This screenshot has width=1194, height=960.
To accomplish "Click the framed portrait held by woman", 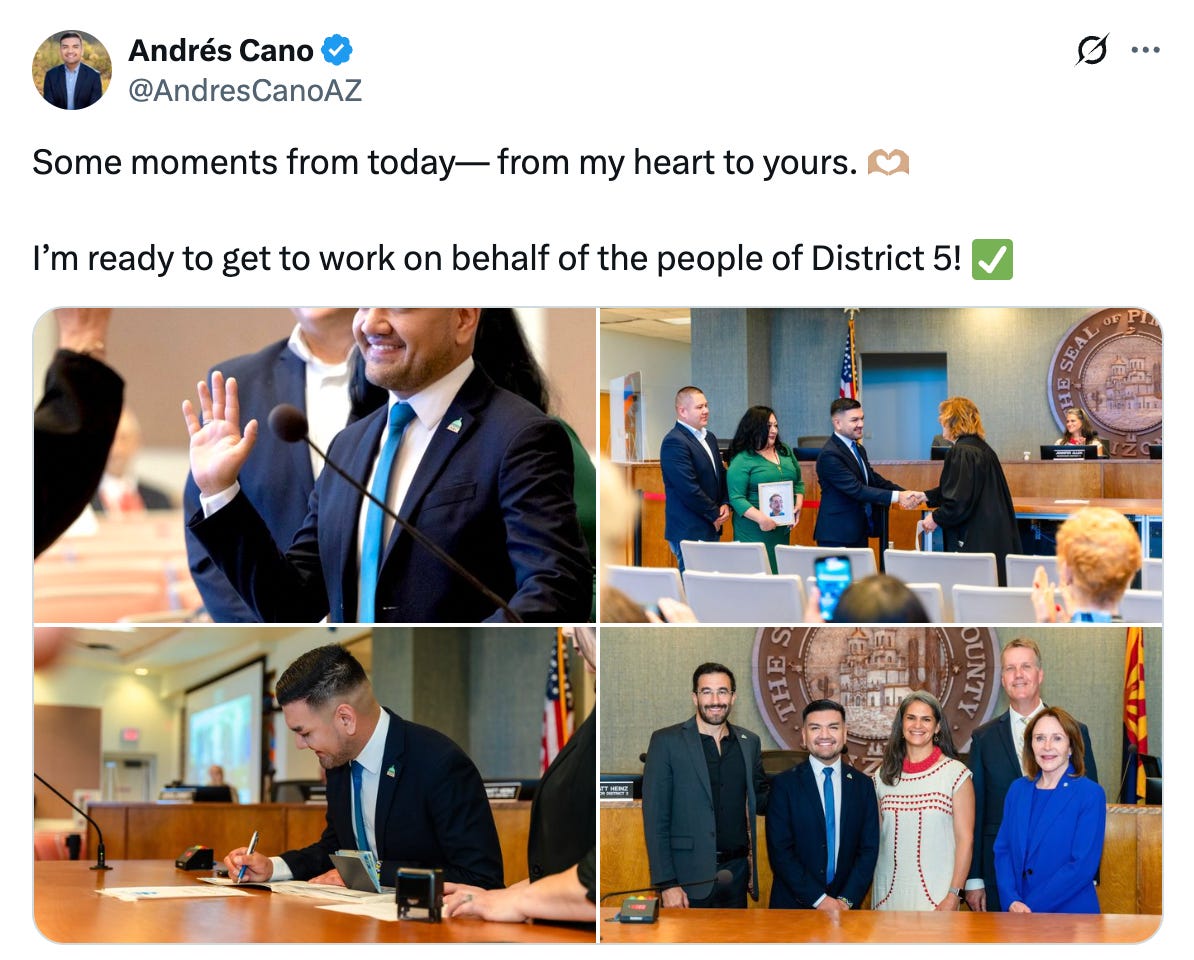I will (776, 503).
